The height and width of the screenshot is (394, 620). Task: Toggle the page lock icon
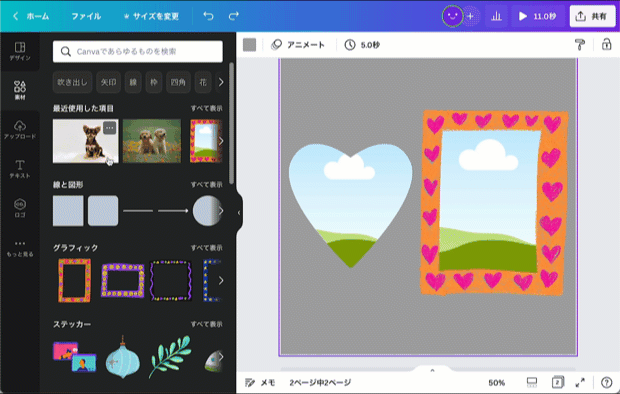(607, 44)
